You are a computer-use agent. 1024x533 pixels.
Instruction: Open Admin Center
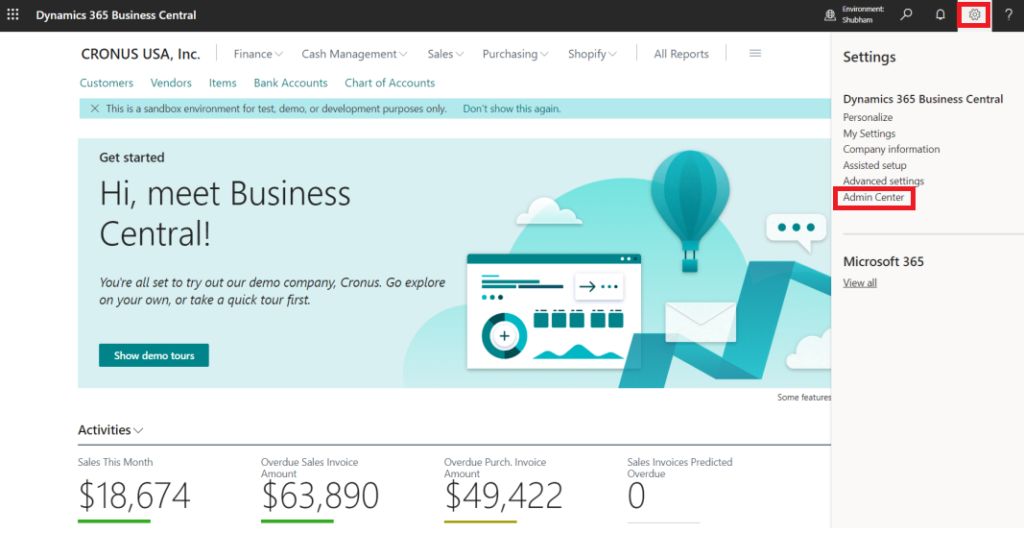pos(873,197)
